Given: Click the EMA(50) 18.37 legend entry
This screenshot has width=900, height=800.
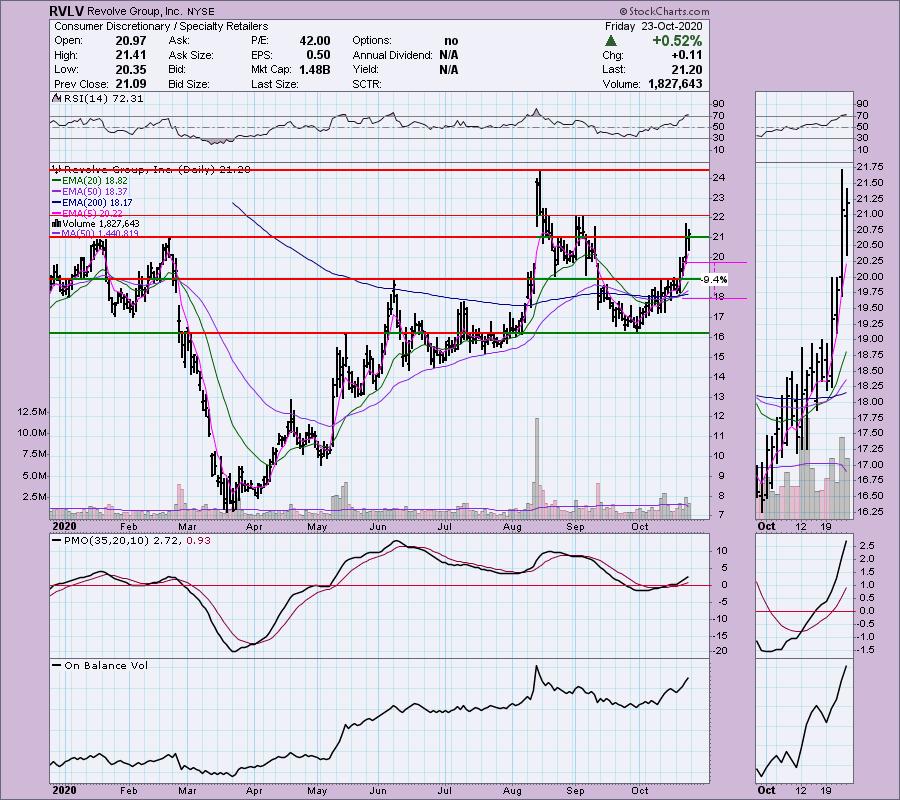Looking at the screenshot, I should (95, 192).
